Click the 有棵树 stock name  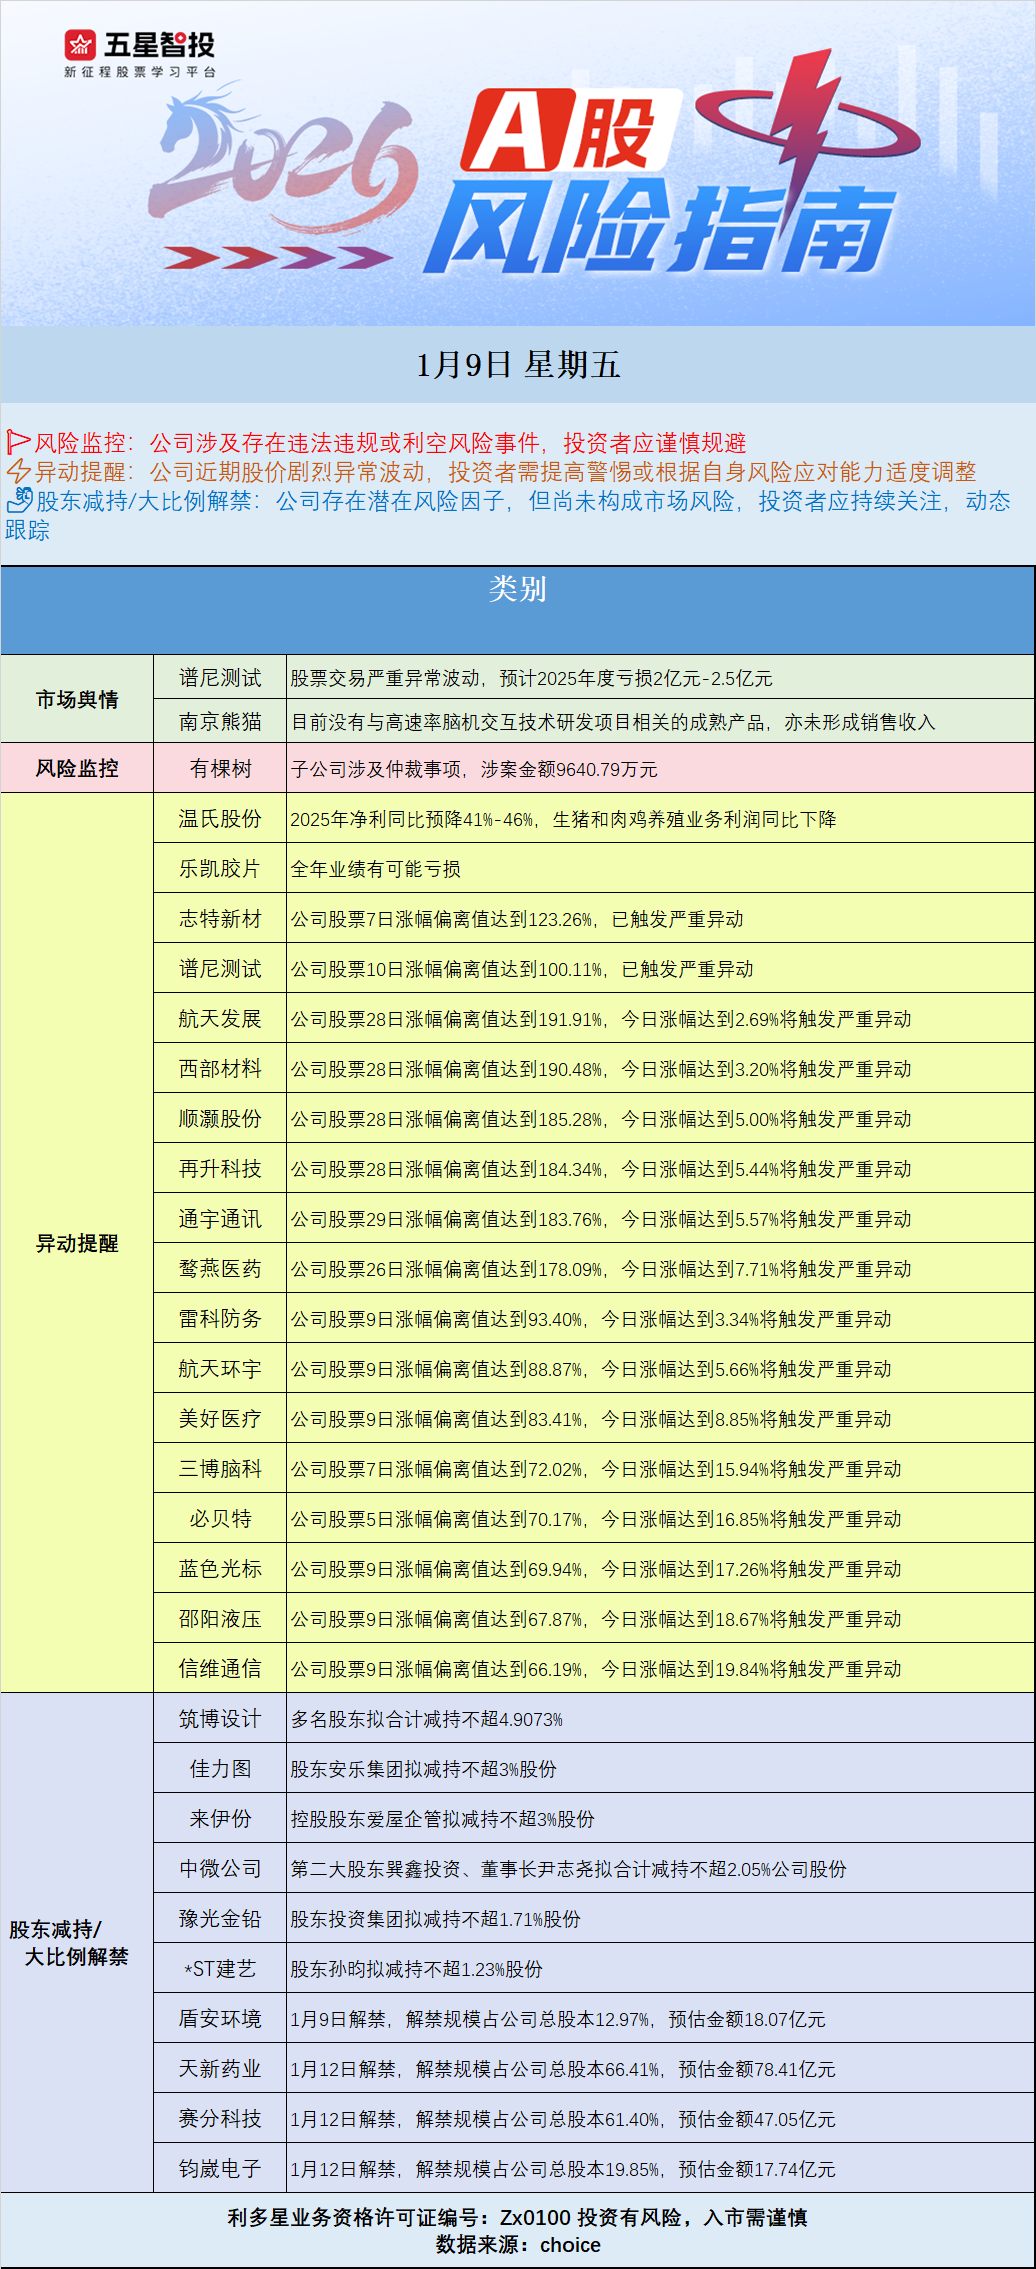pos(220,768)
